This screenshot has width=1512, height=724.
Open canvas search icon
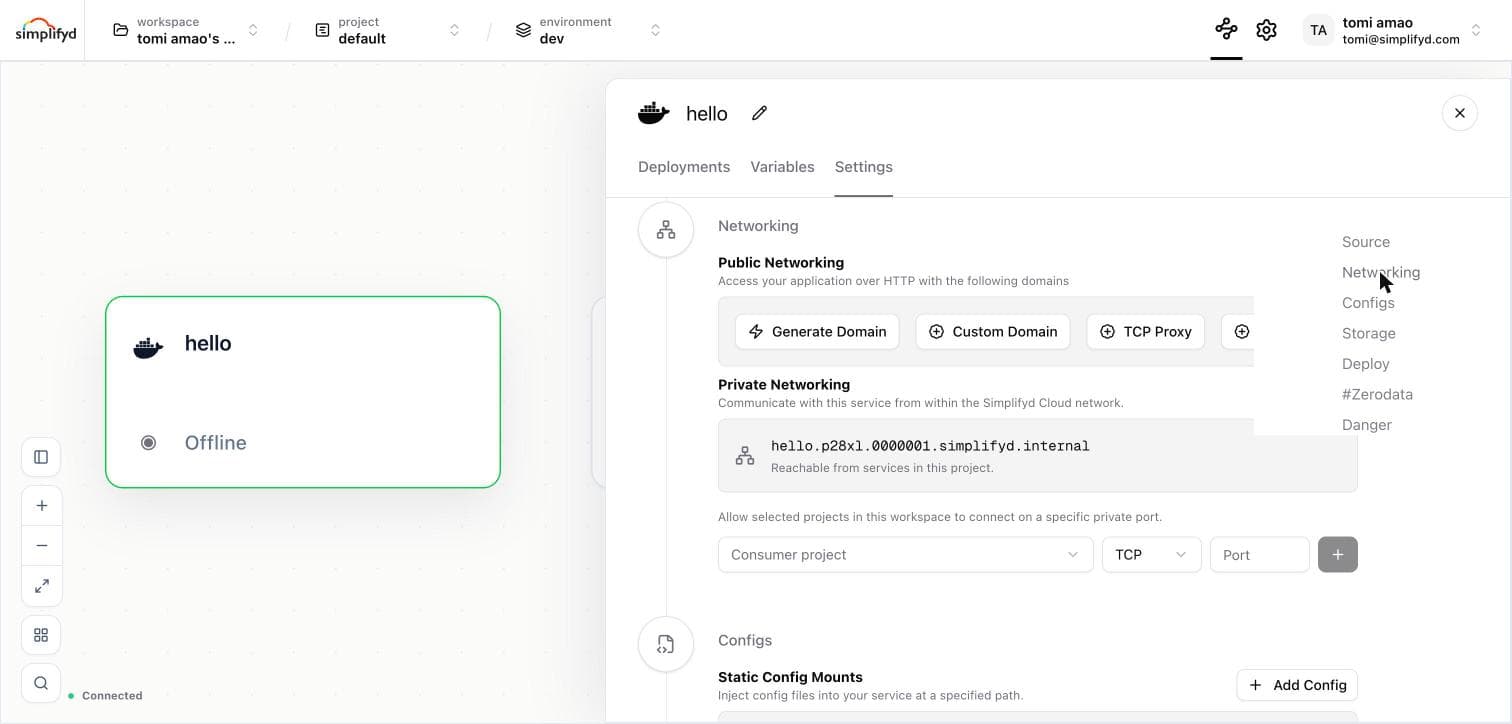point(41,683)
